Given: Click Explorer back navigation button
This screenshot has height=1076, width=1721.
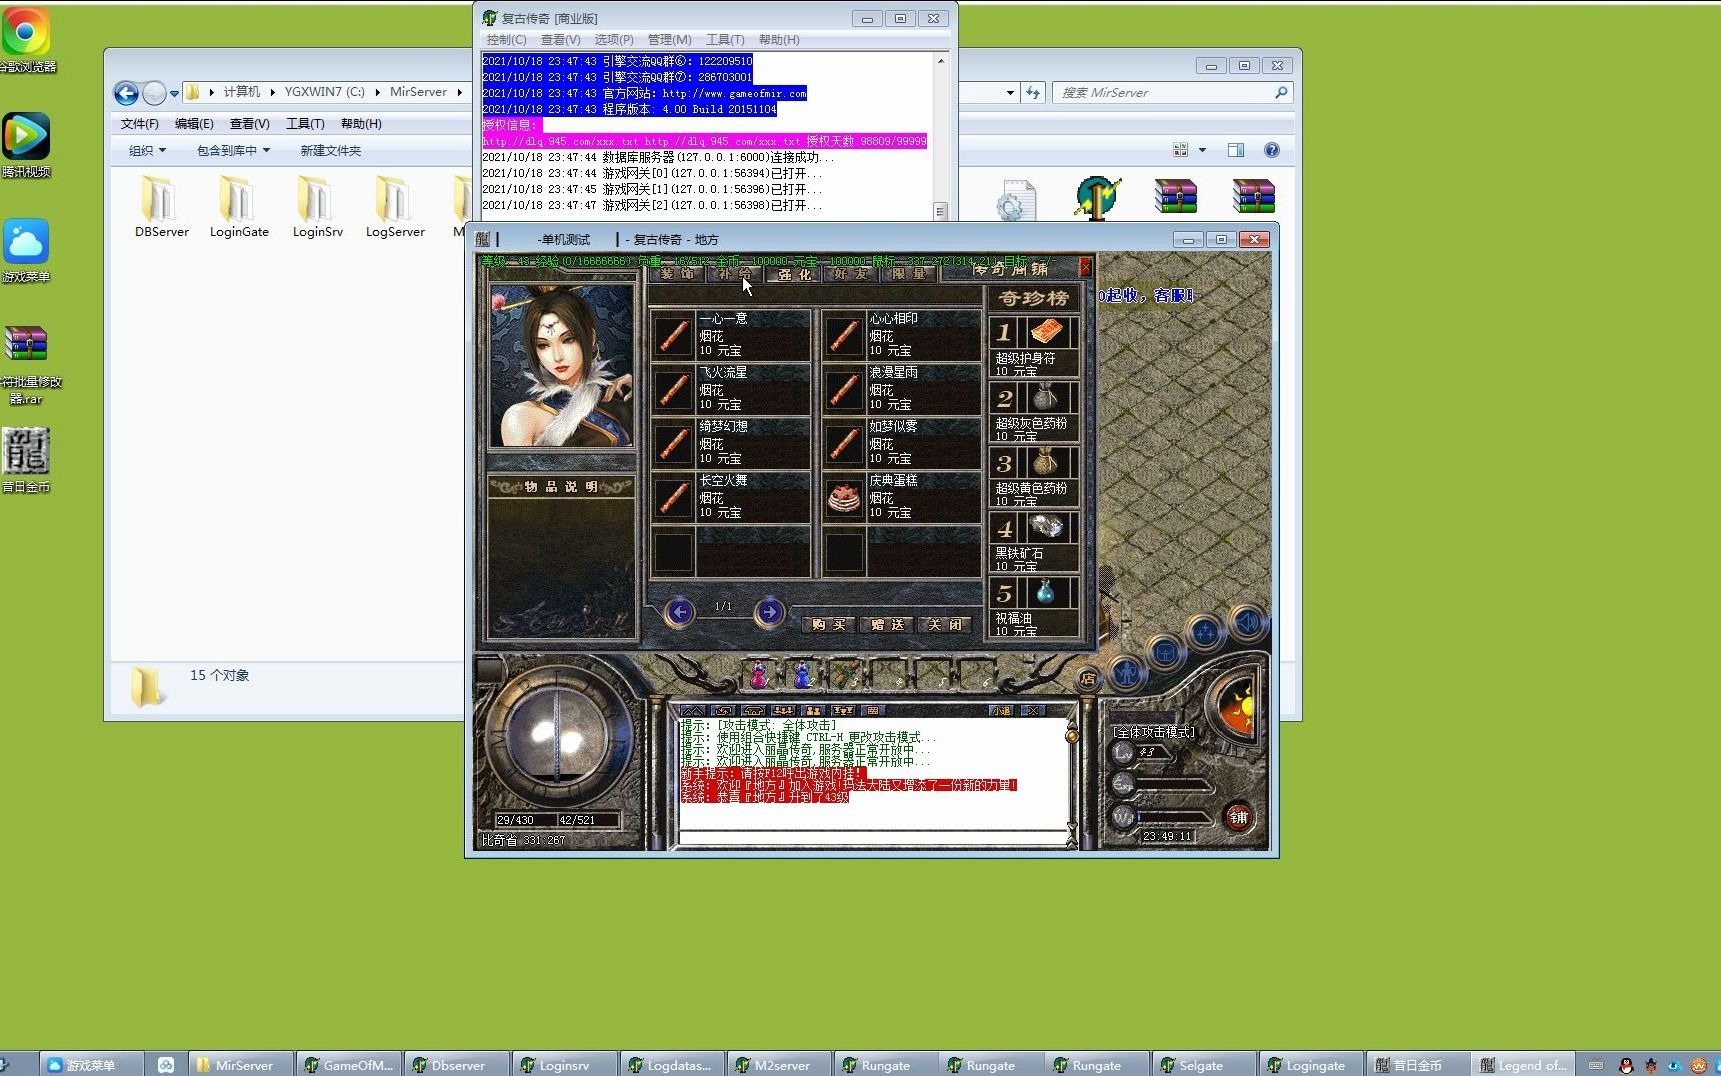Looking at the screenshot, I should [x=126, y=94].
